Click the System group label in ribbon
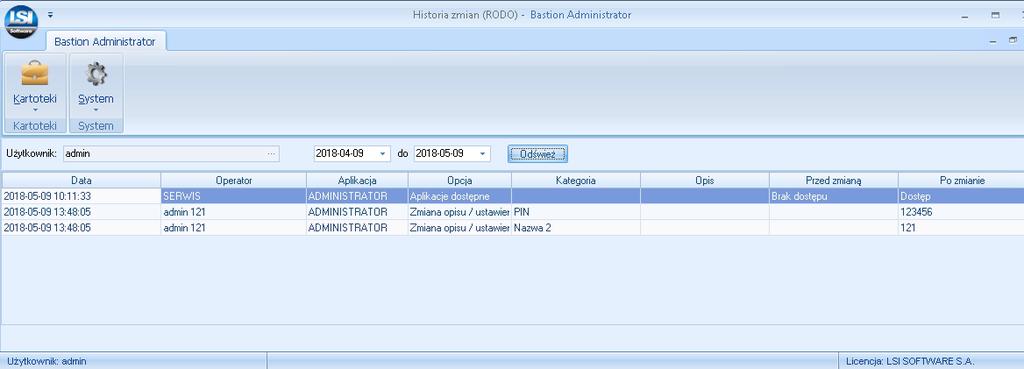Screen dimensions: 1024x369 pyautogui.click(x=96, y=125)
